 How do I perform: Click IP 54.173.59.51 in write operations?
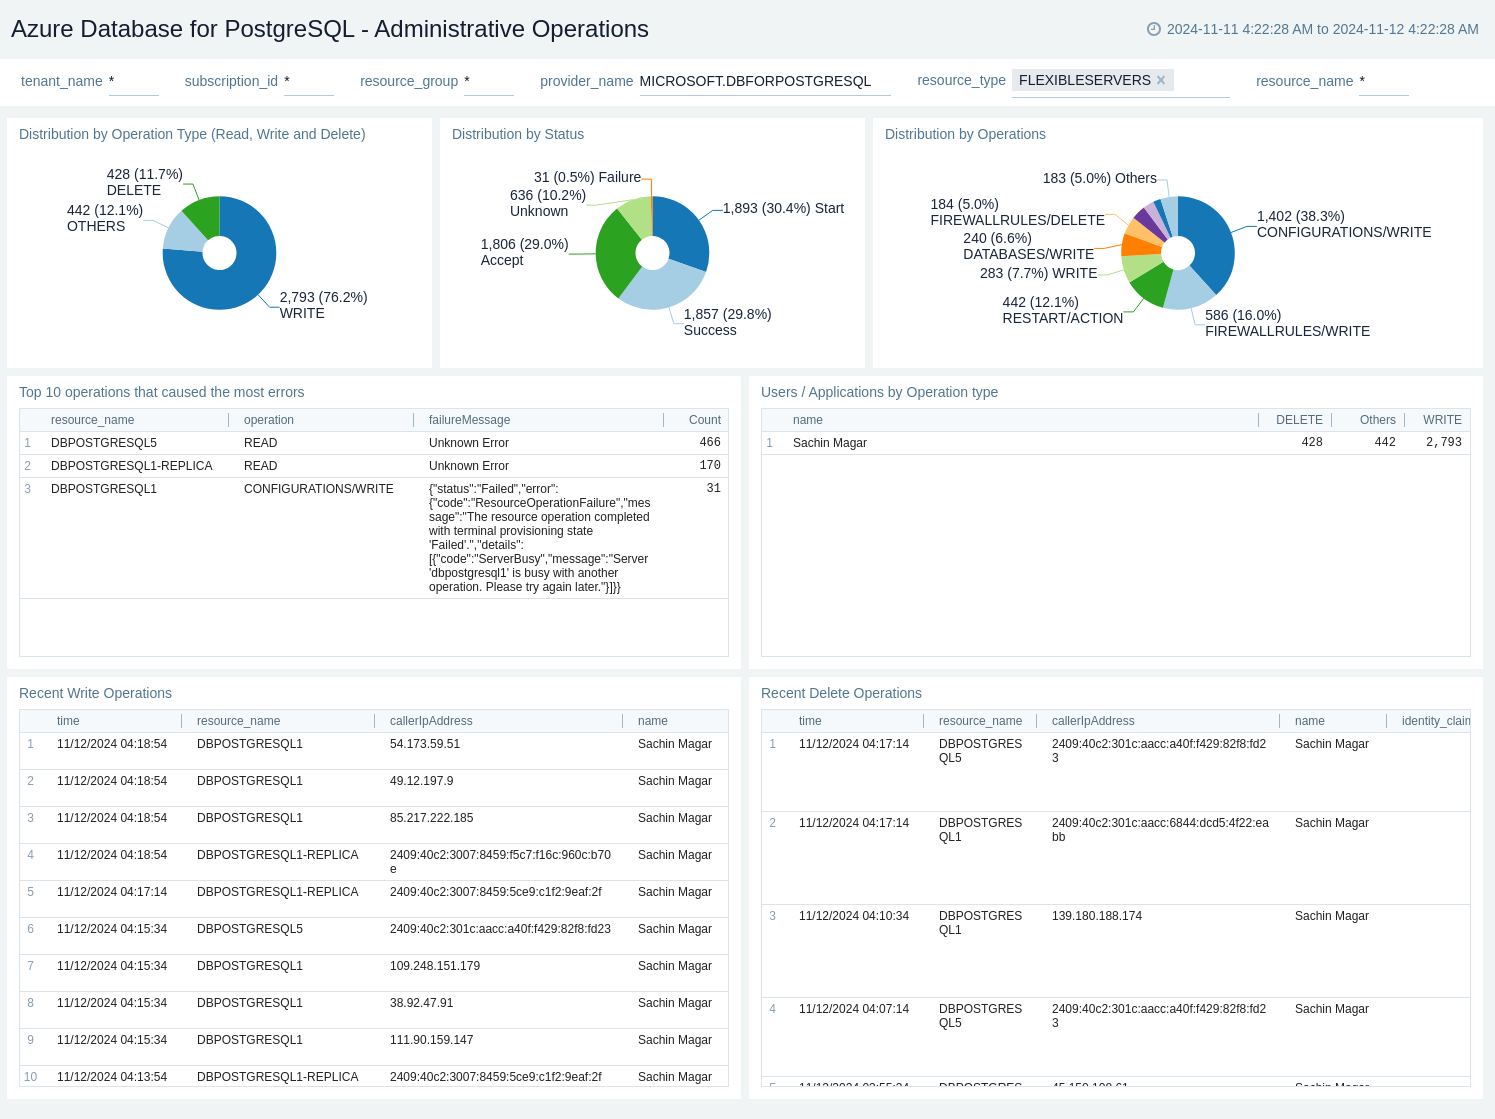click(x=425, y=744)
